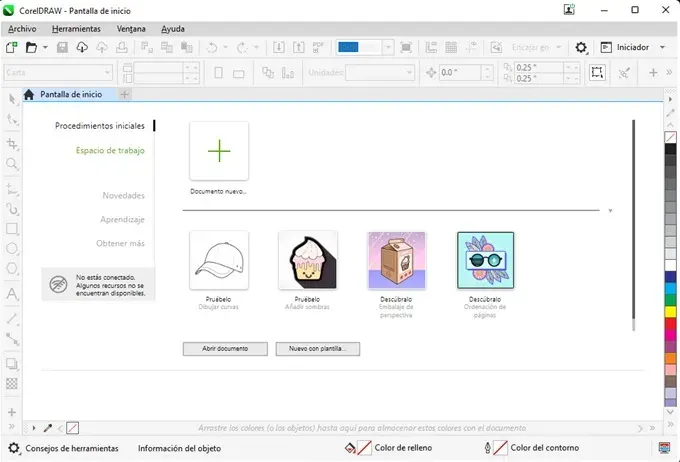Toggle the bounding box treat-as-filled icon
This screenshot has width=680, height=462.
pyautogui.click(x=597, y=72)
